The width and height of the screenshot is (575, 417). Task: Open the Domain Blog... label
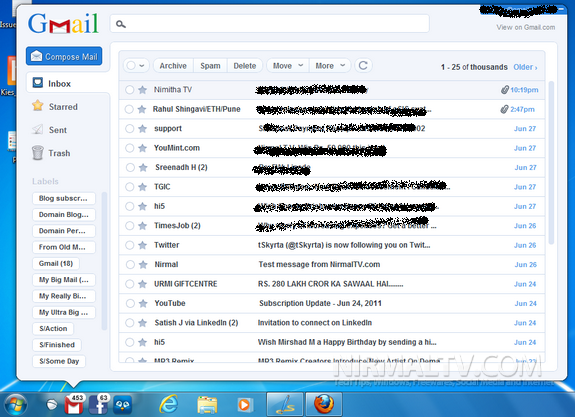pyautogui.click(x=63, y=215)
